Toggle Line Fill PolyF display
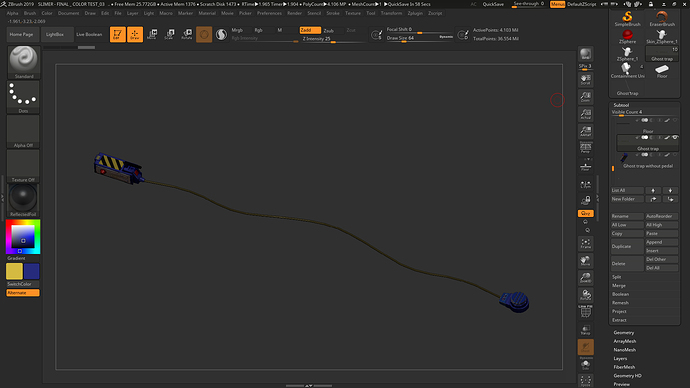This screenshot has width=690, height=388. tap(585, 311)
